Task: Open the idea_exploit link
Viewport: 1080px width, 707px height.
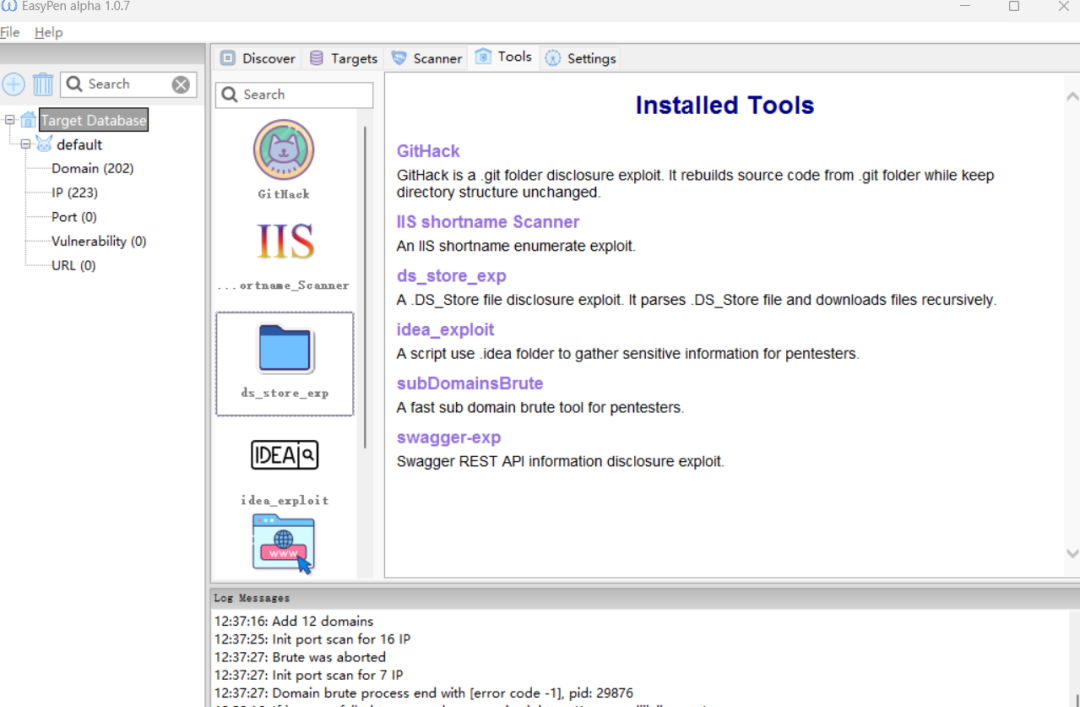Action: click(445, 329)
